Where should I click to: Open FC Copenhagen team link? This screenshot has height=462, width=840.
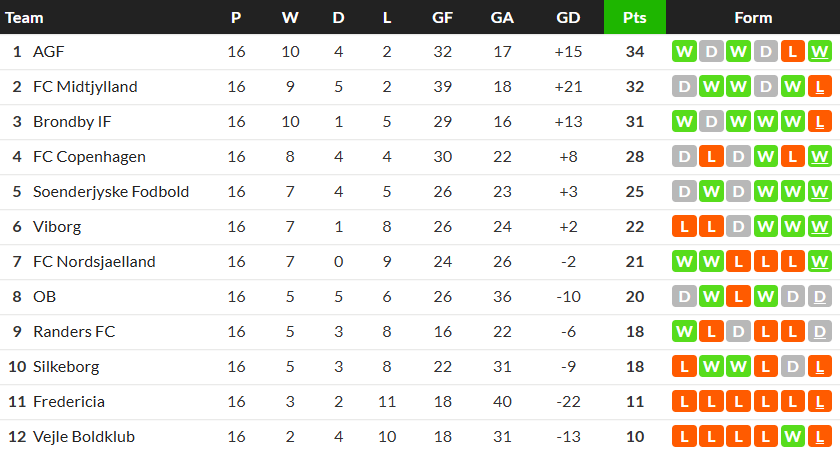point(89,157)
